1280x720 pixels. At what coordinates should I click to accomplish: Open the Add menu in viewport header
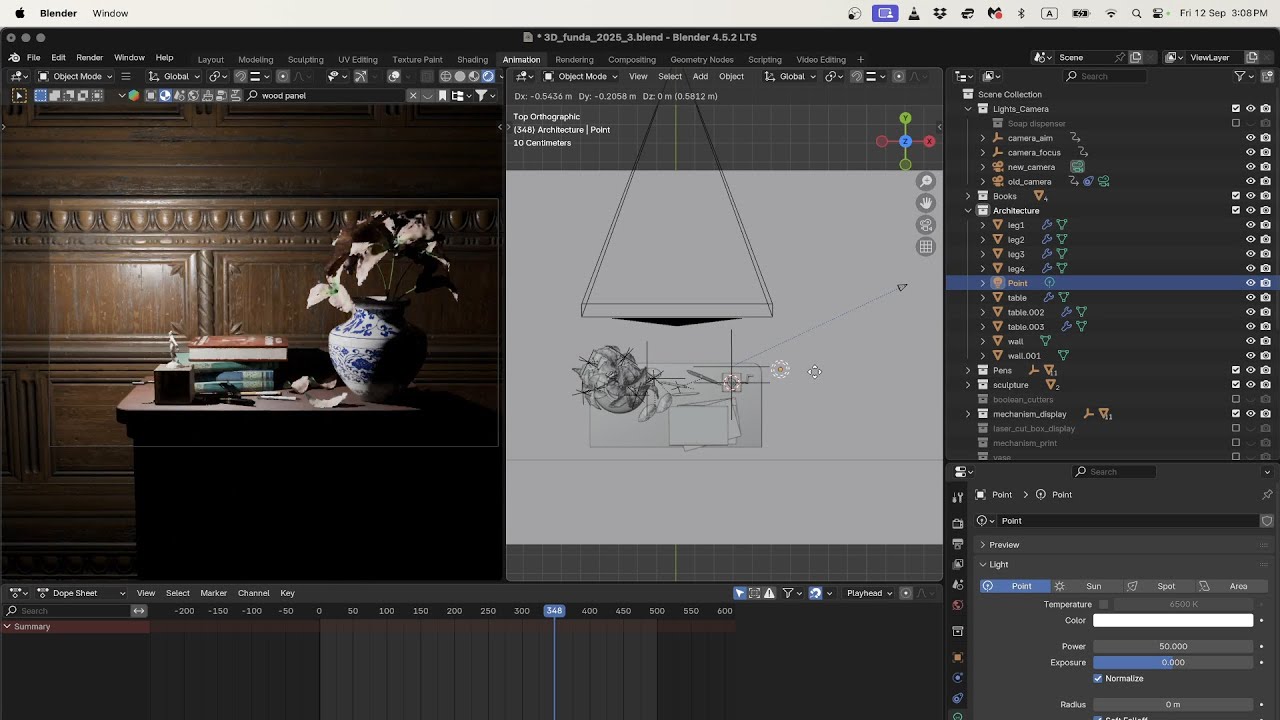click(x=700, y=76)
